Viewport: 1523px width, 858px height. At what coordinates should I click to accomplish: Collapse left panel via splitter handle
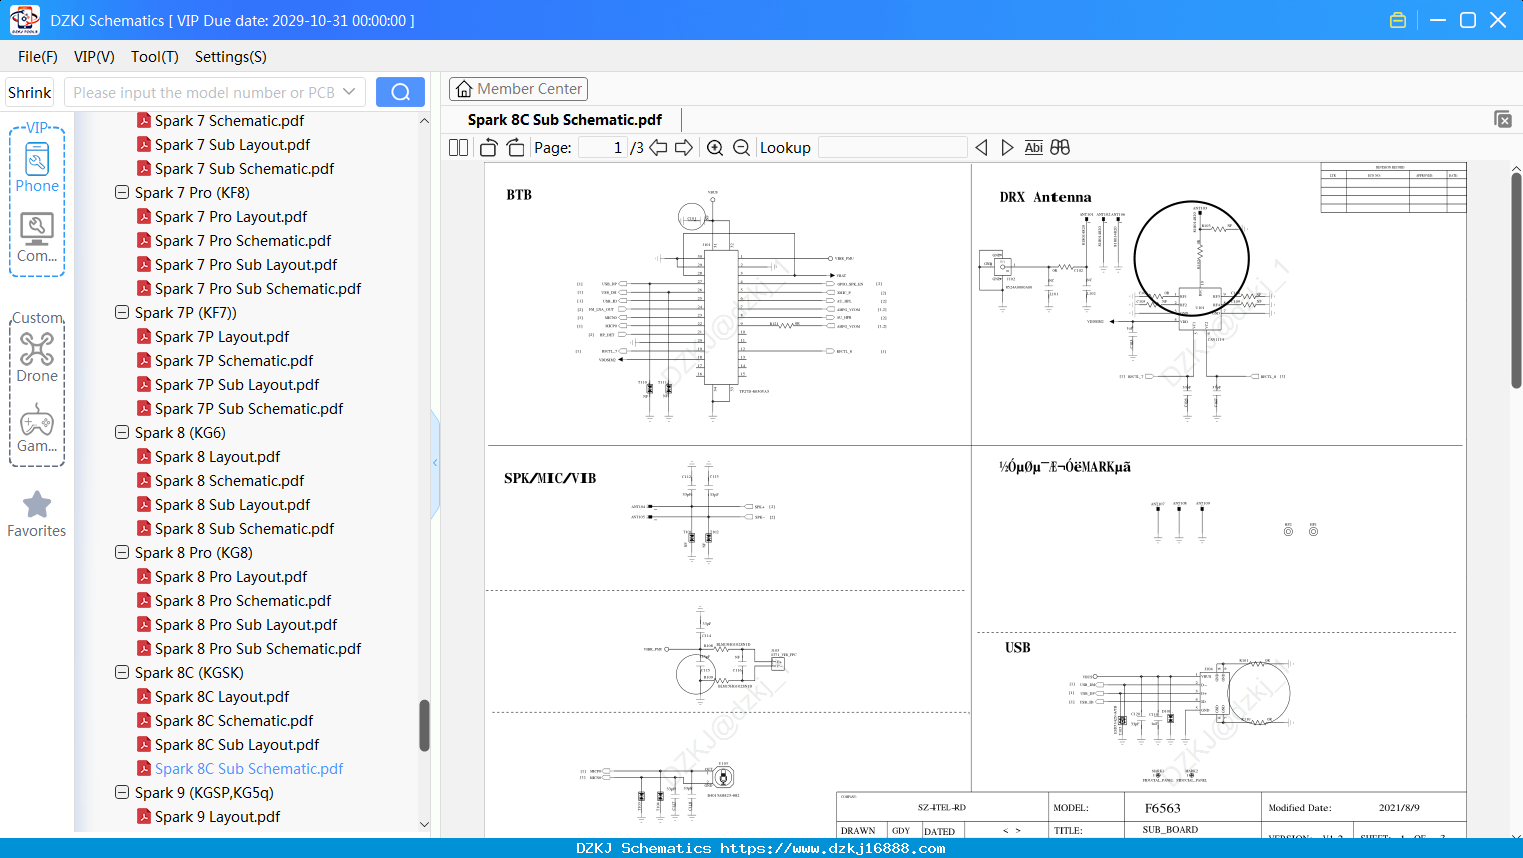click(x=435, y=462)
